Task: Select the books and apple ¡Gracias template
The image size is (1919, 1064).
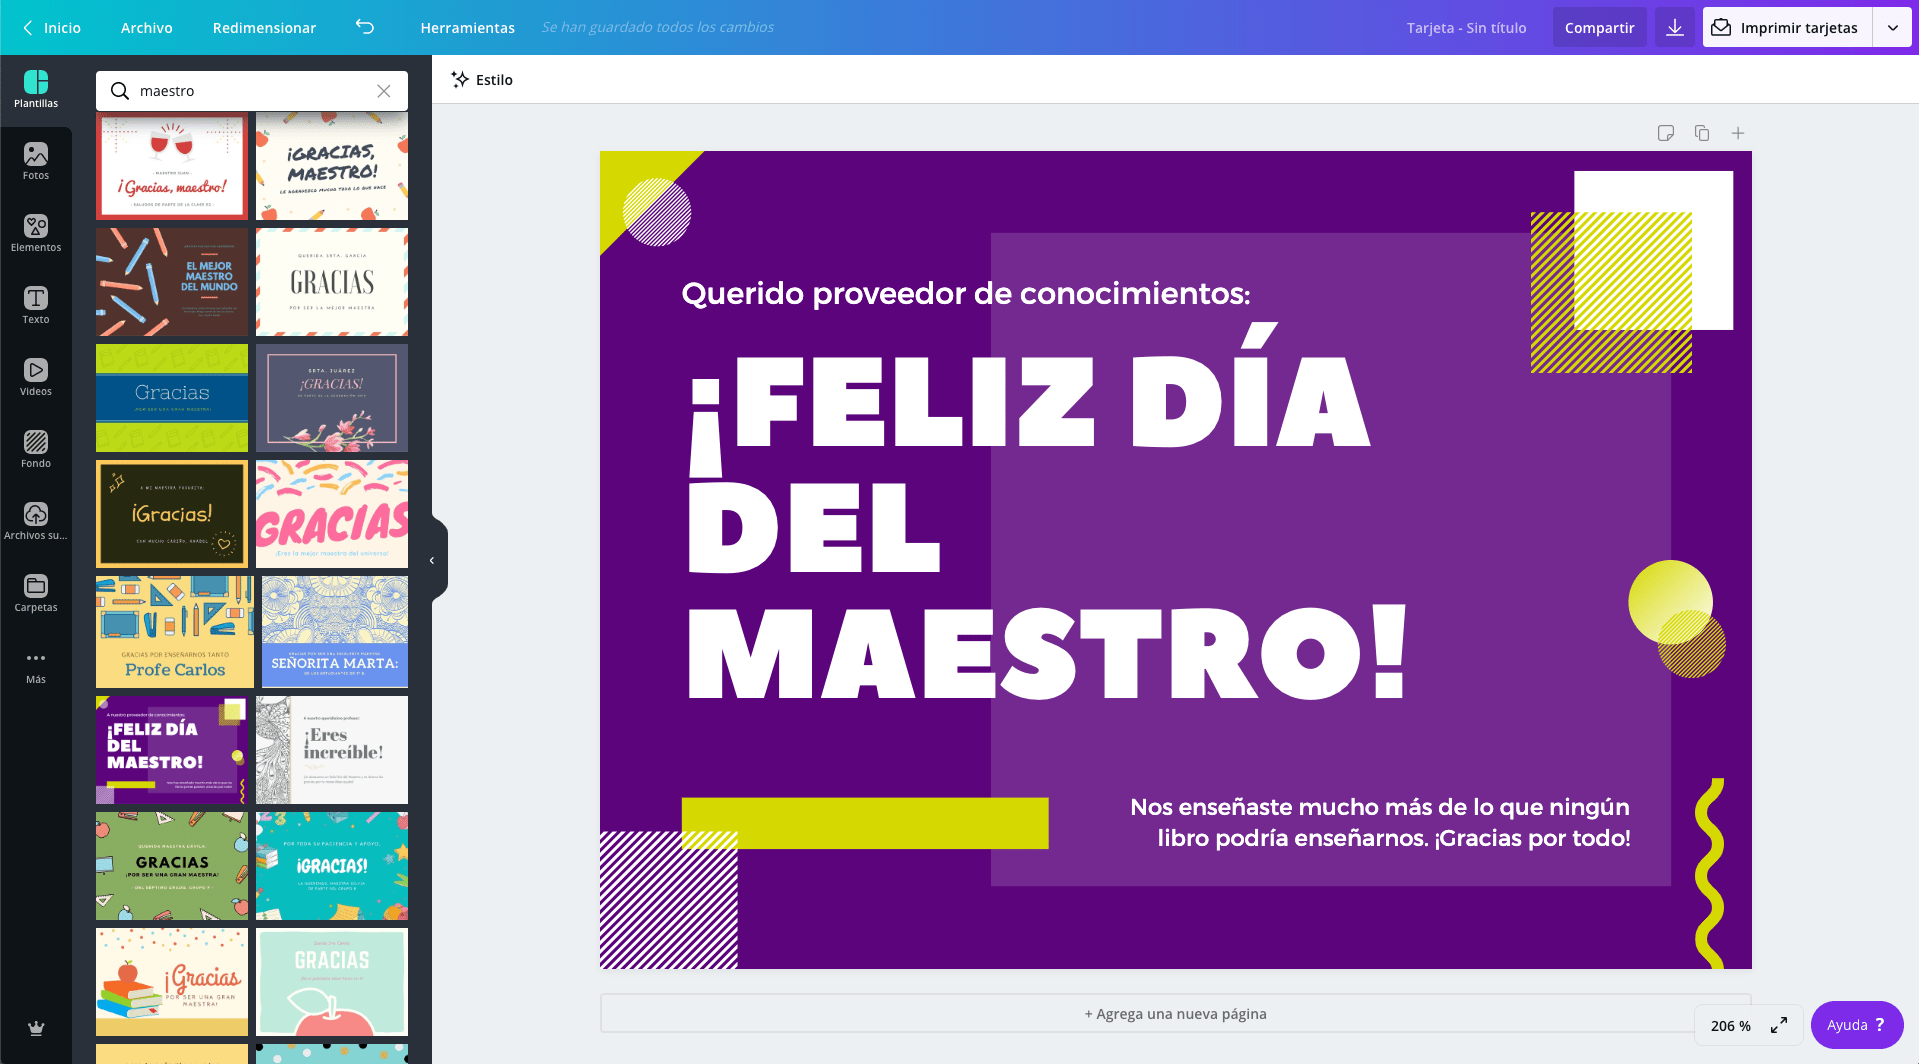Action: pyautogui.click(x=172, y=982)
